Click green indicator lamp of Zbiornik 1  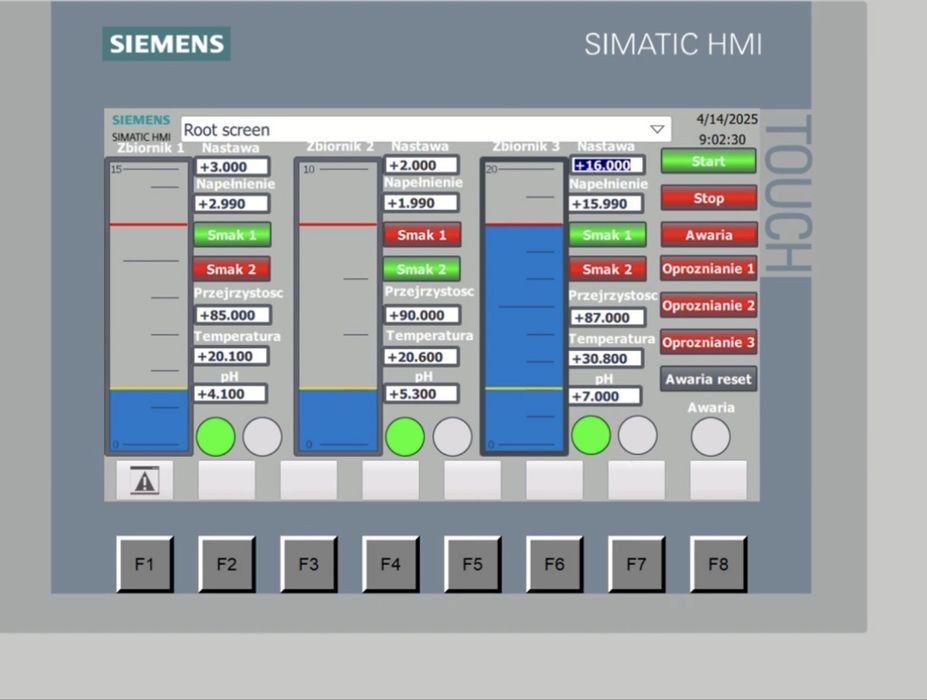[x=215, y=437]
